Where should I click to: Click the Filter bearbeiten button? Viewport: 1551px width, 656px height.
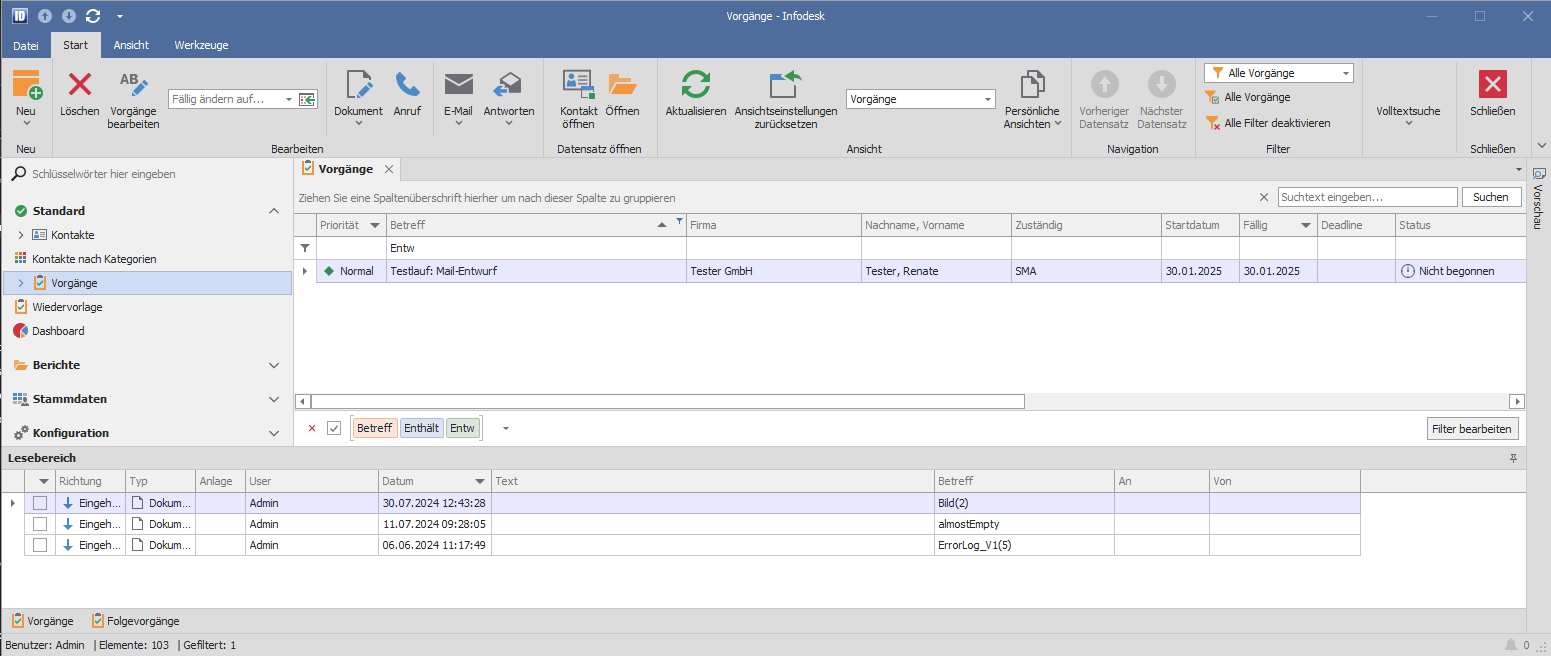coord(1472,428)
